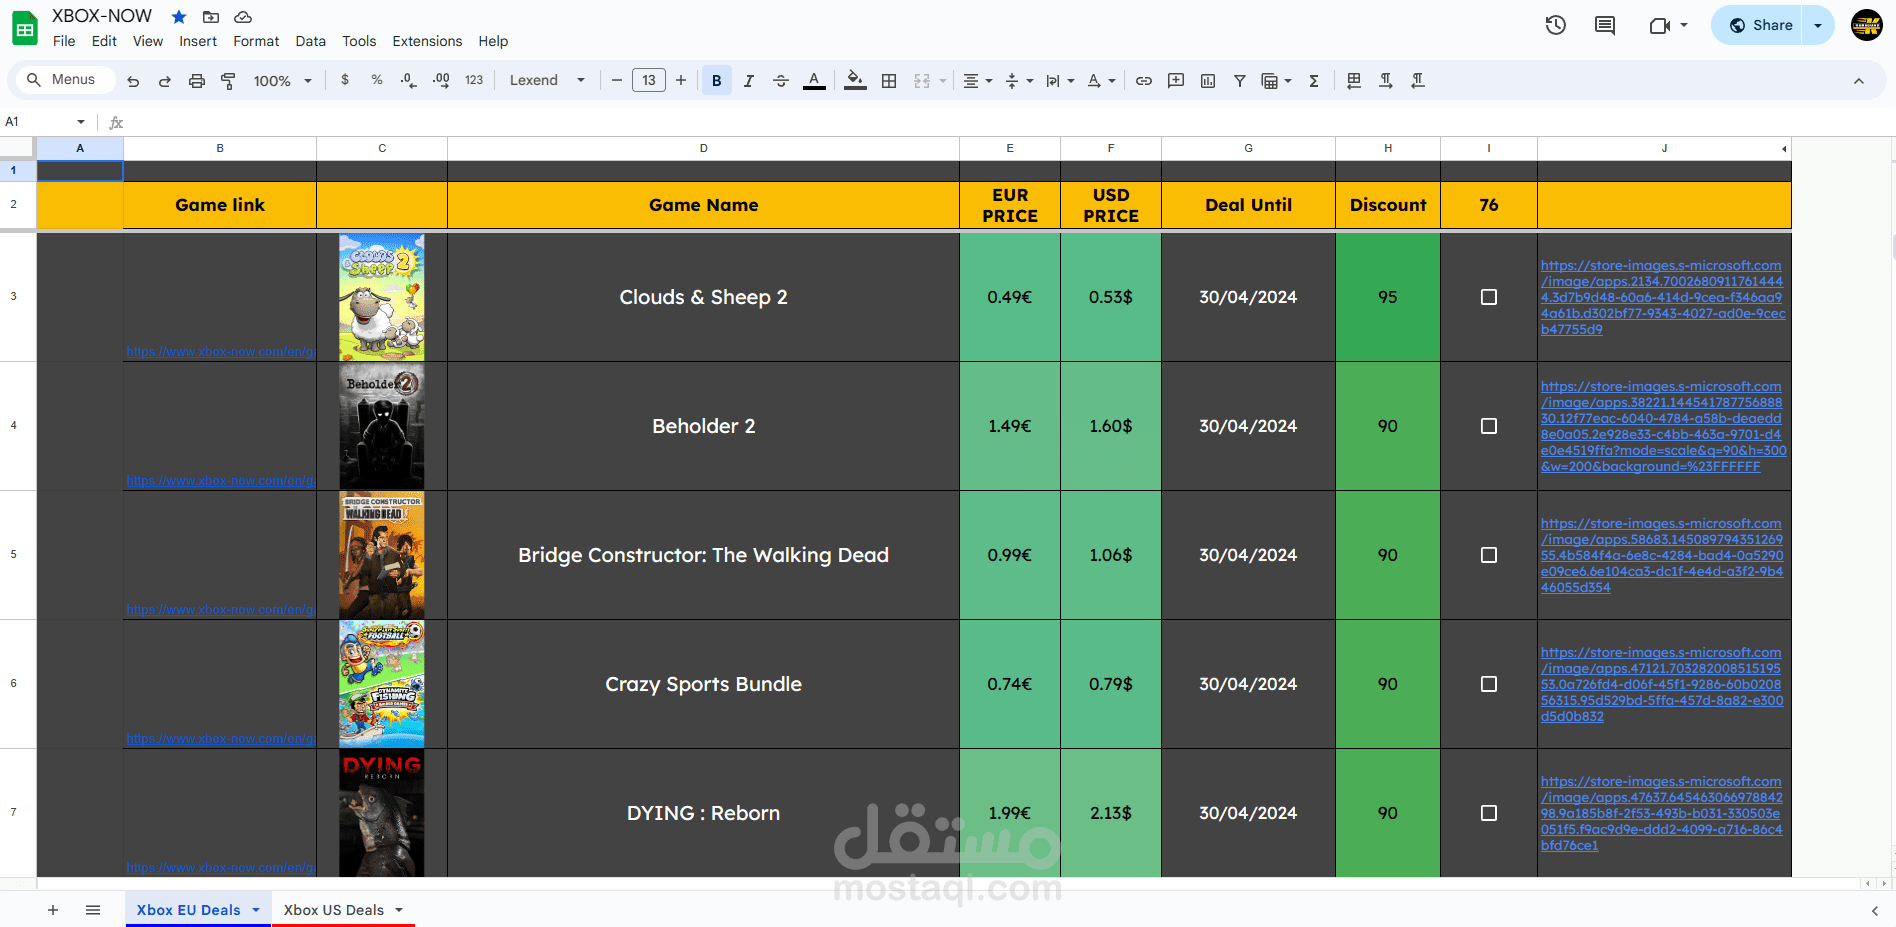Open Xbox US Deals tab options arrow

(x=399, y=910)
